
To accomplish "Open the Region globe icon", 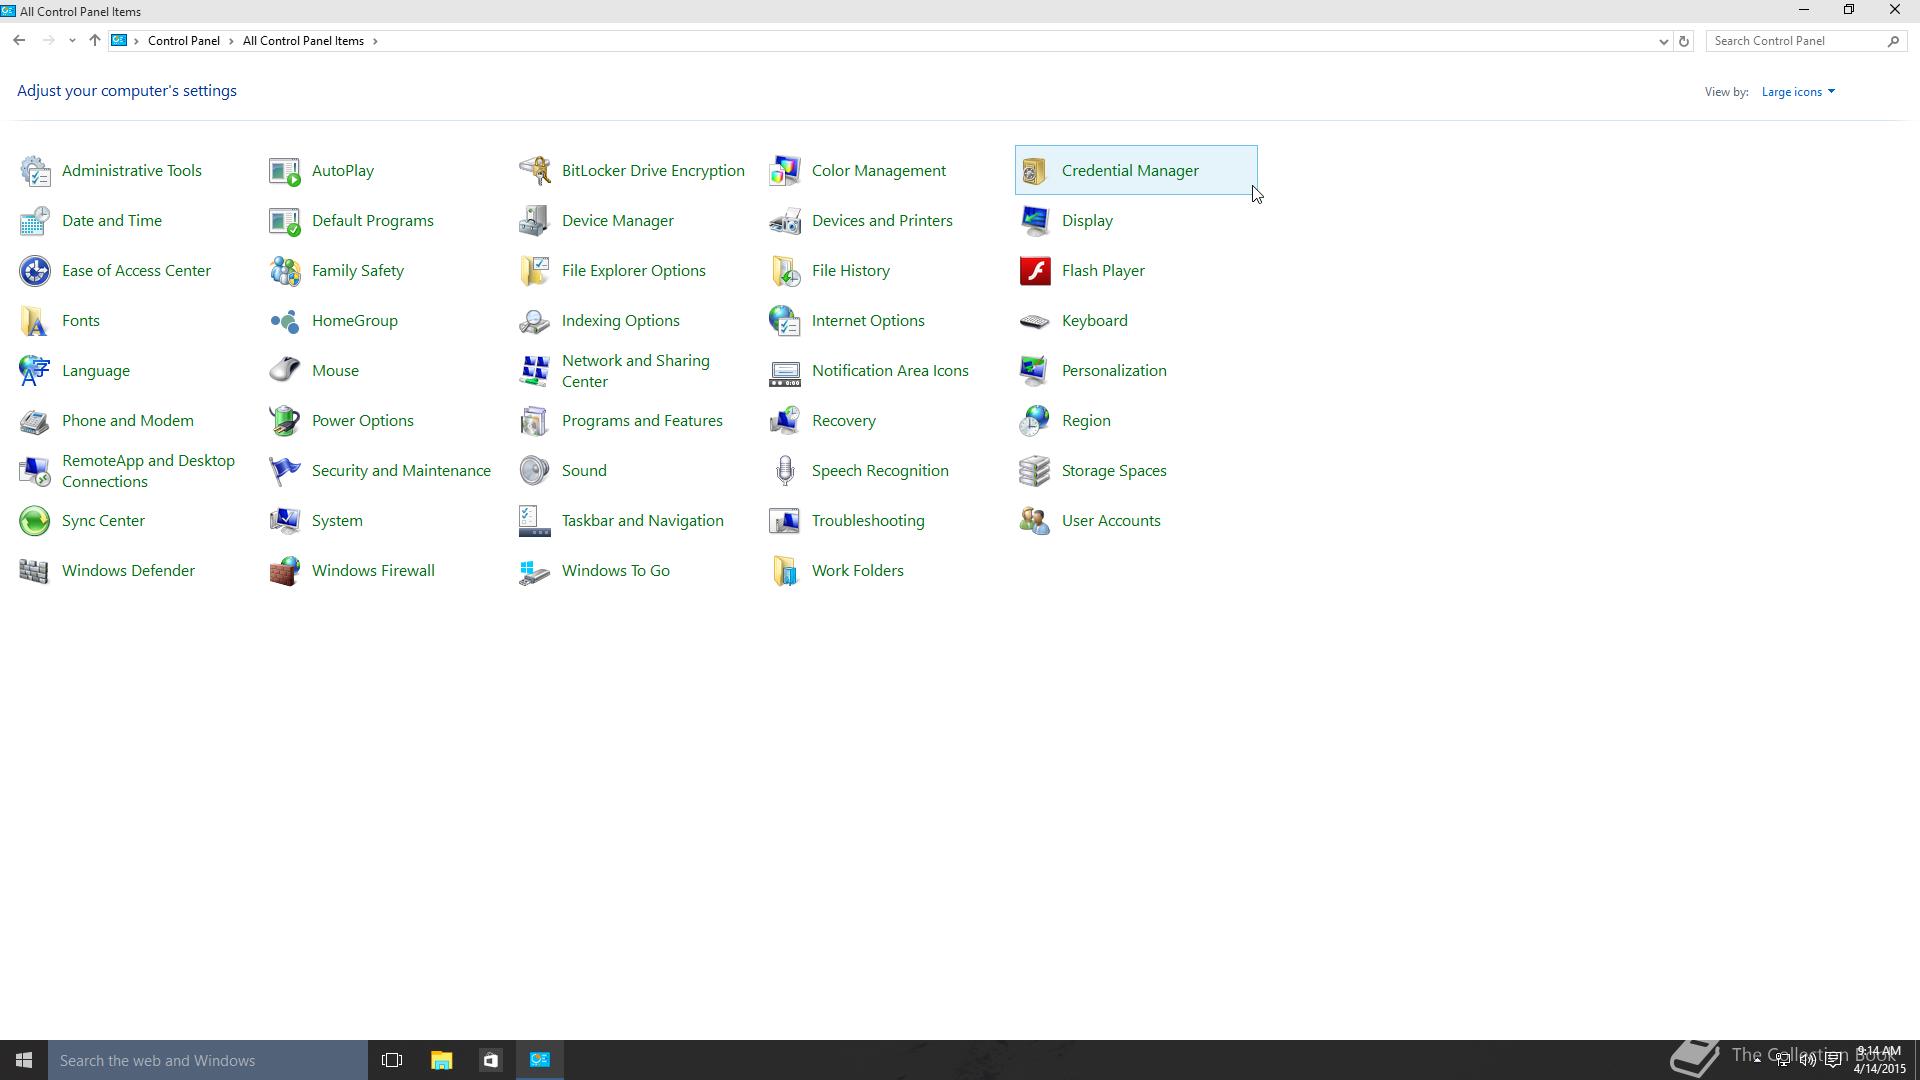I will tap(1035, 421).
